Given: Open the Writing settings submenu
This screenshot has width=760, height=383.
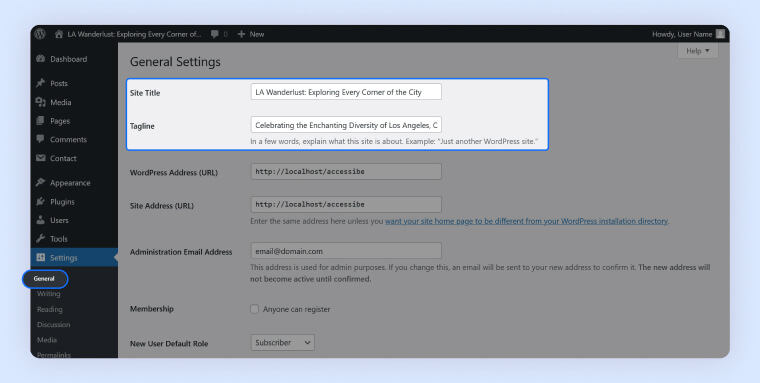Looking at the screenshot, I should click(48, 294).
